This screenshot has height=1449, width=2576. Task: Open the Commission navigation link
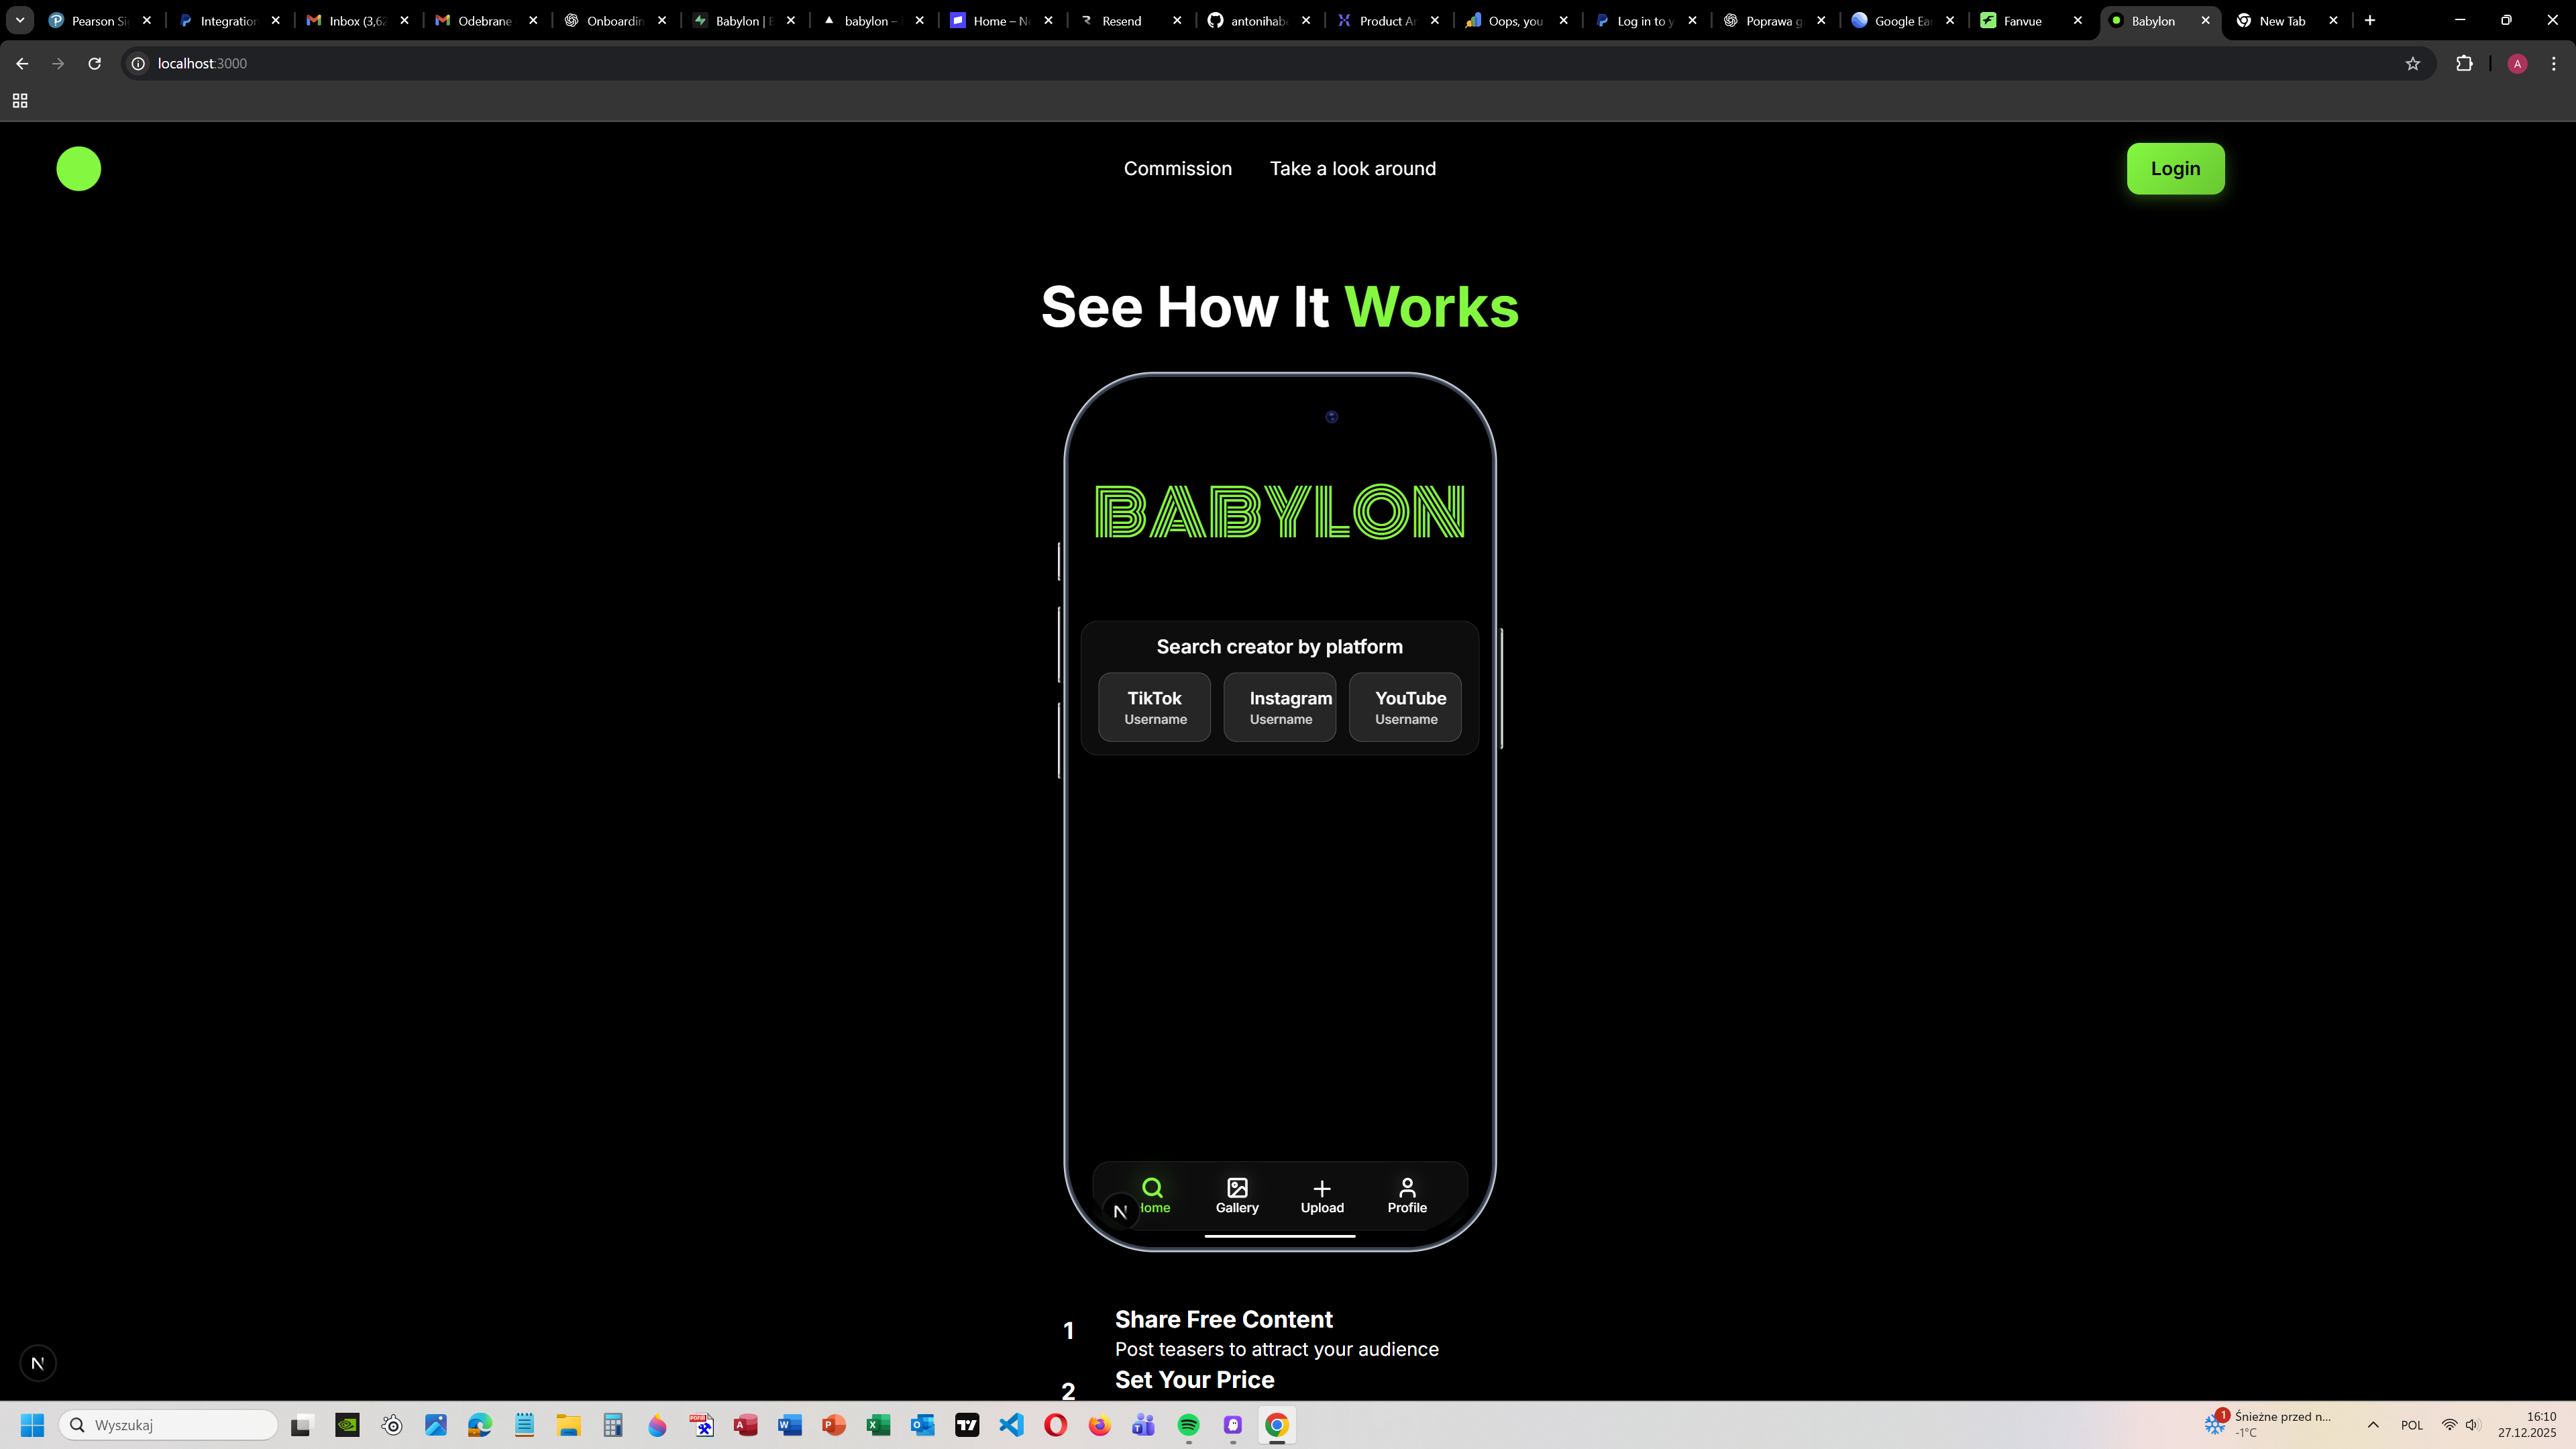(x=1177, y=168)
